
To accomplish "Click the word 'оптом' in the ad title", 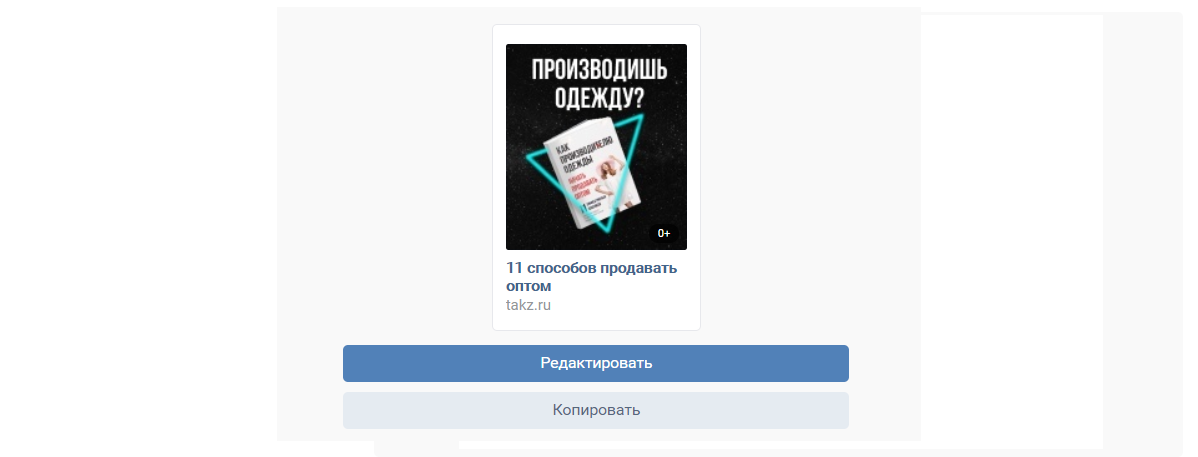I will point(528,287).
